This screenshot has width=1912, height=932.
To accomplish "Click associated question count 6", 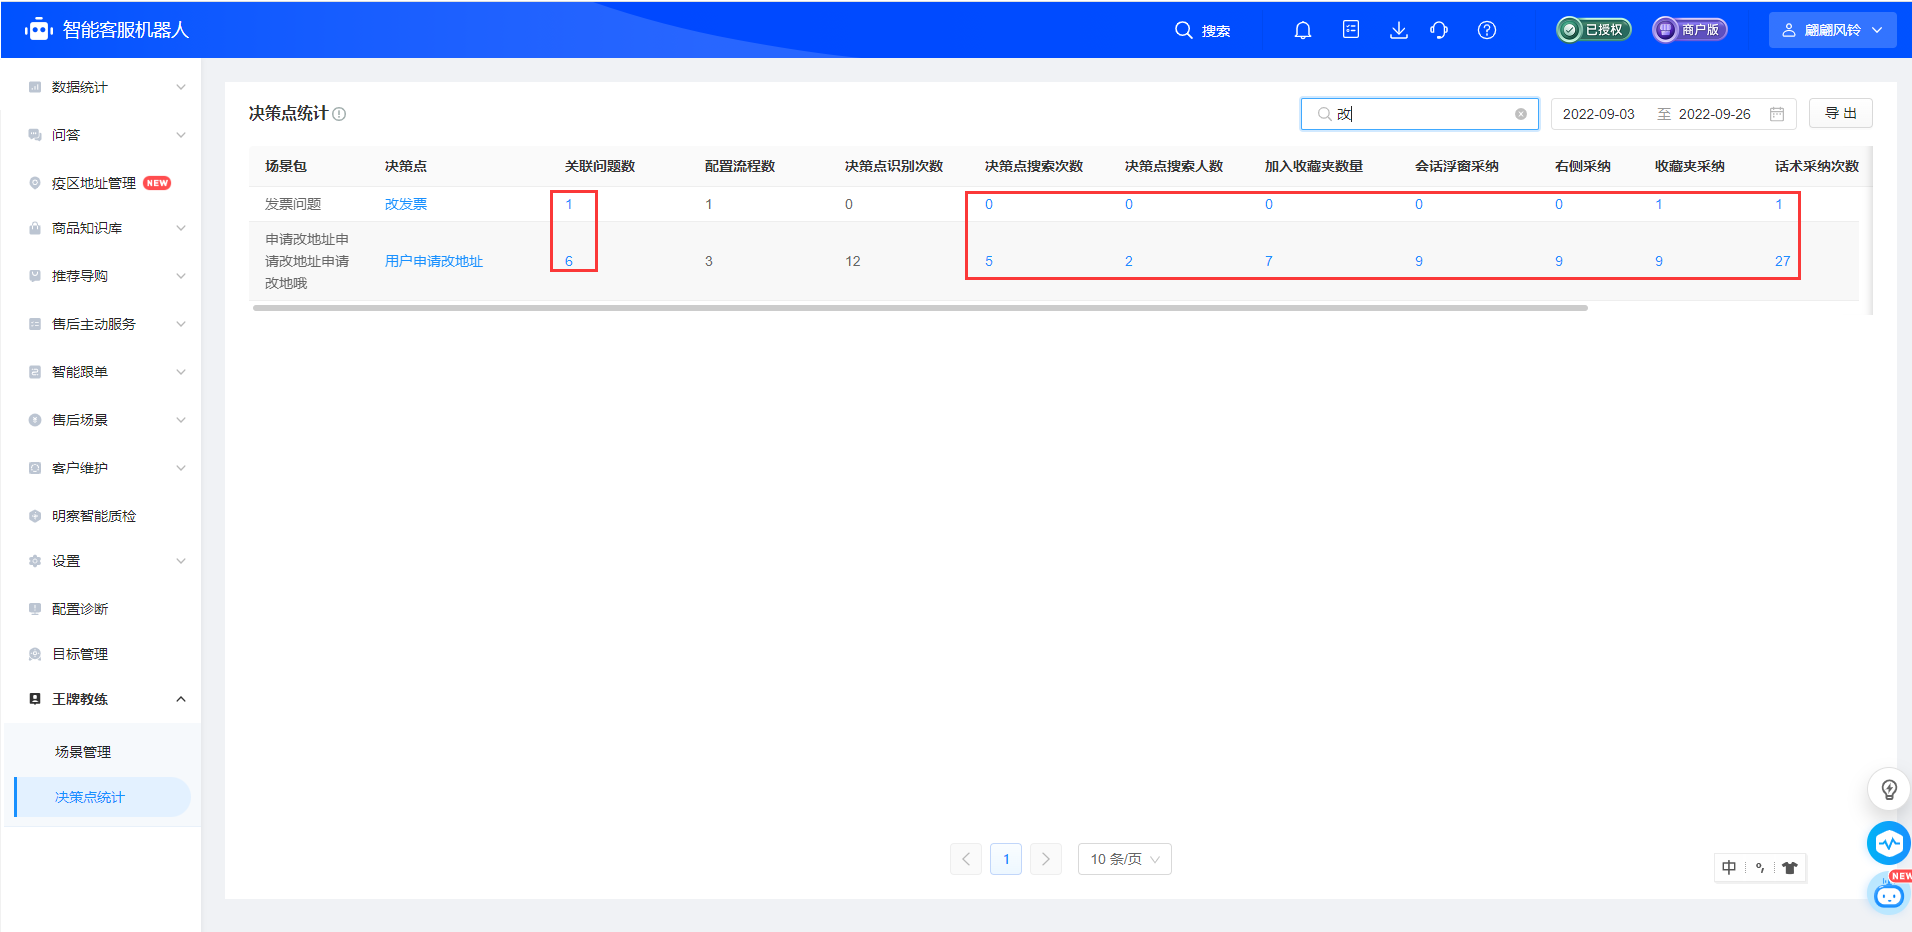I will click(x=569, y=261).
